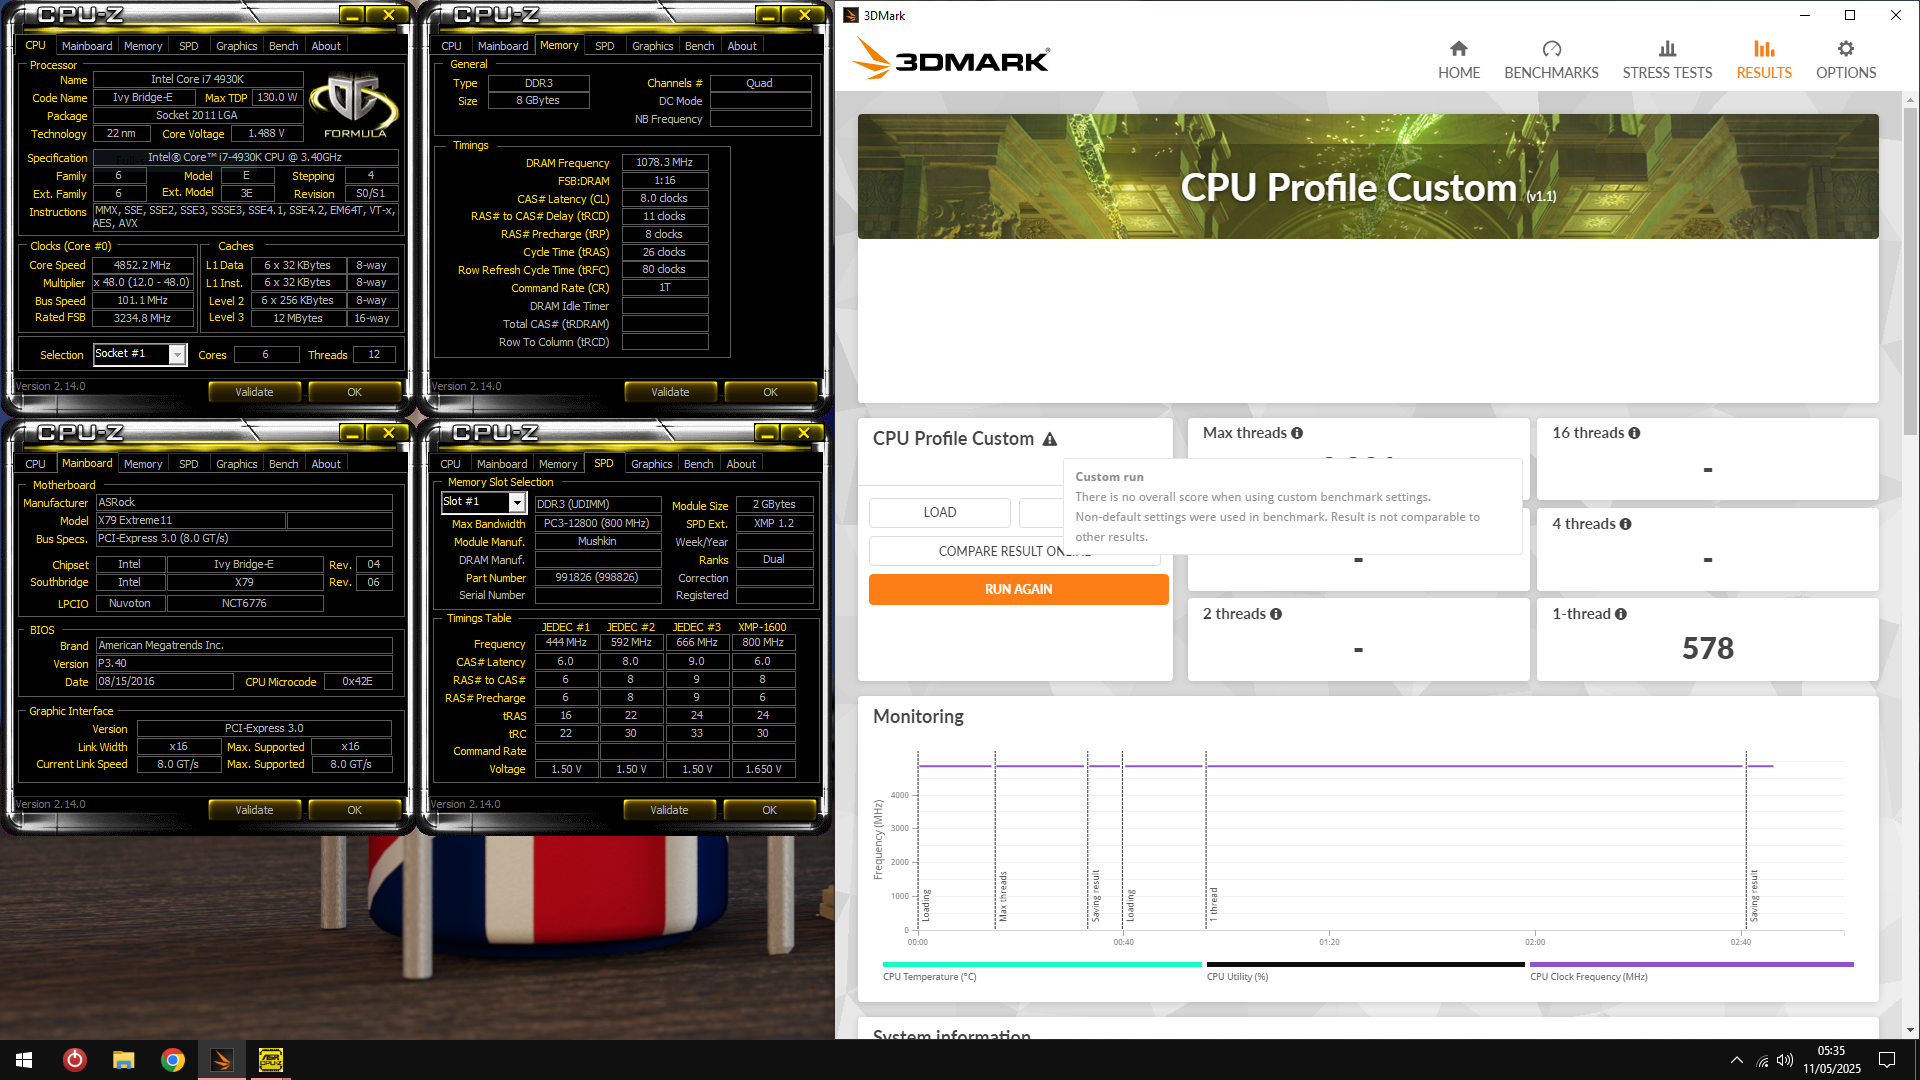Open File Explorer from the taskbar
This screenshot has width=1920, height=1080.
pyautogui.click(x=123, y=1060)
